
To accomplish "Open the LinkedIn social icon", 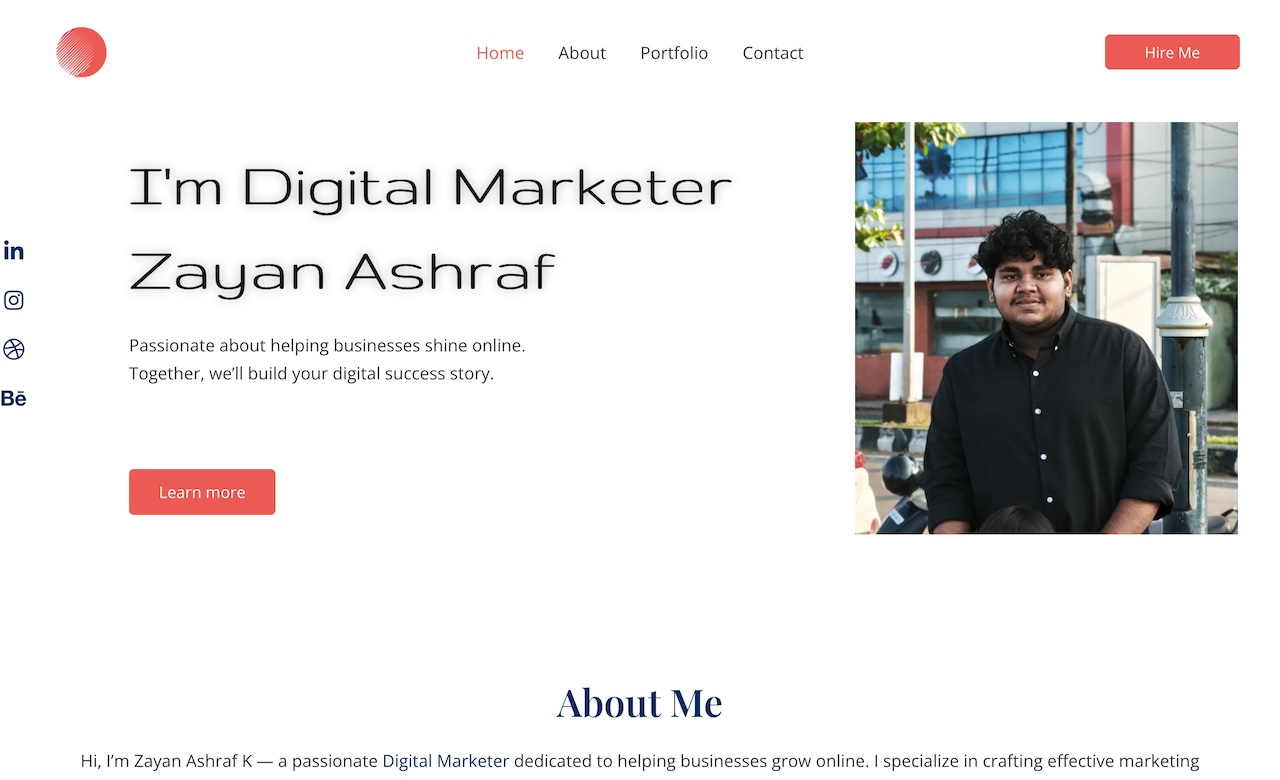I will click(13, 251).
